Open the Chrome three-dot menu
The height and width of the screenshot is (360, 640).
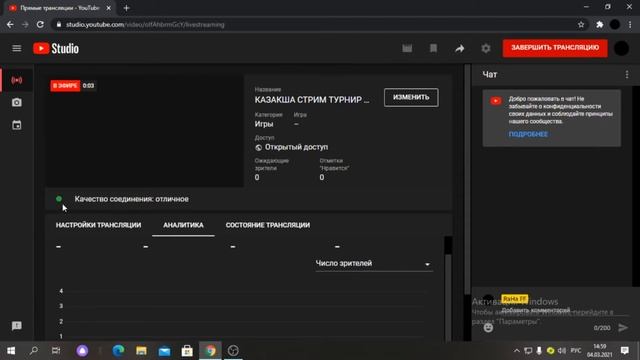(631, 24)
